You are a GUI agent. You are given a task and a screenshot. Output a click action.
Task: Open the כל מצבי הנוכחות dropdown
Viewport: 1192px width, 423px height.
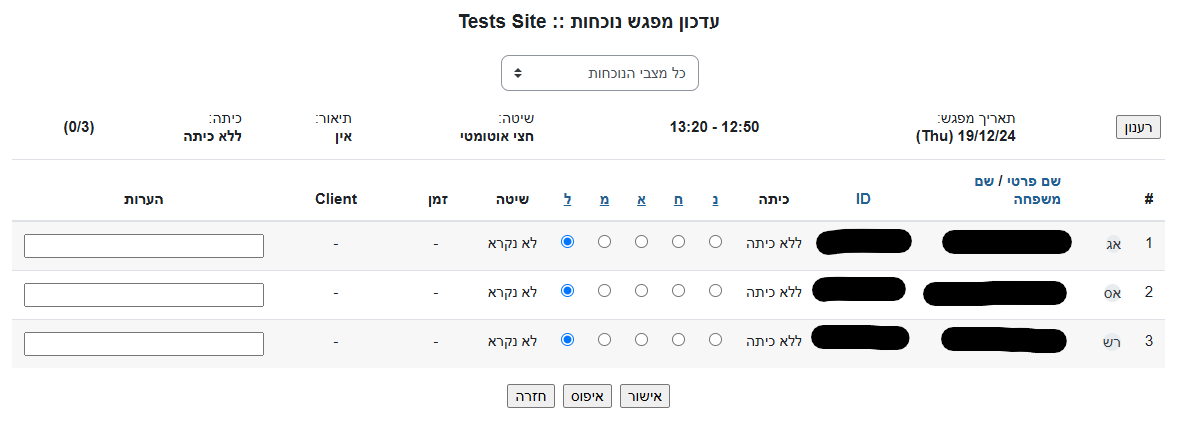[x=599, y=73]
